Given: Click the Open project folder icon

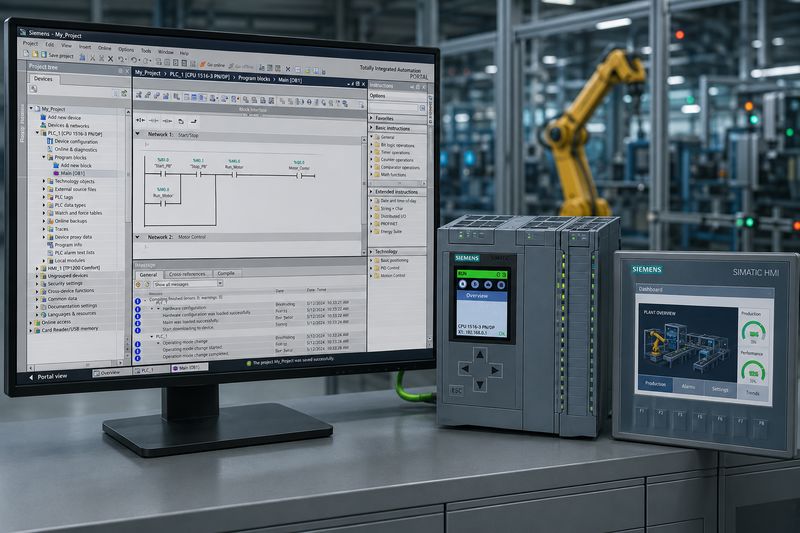Looking at the screenshot, I should 35,54.
